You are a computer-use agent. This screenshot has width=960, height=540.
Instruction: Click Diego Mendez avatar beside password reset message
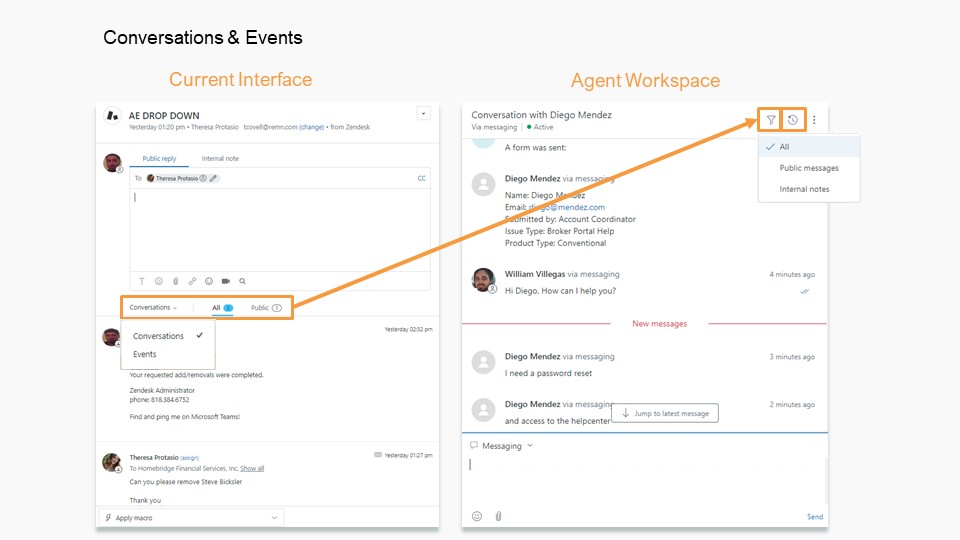pos(484,362)
